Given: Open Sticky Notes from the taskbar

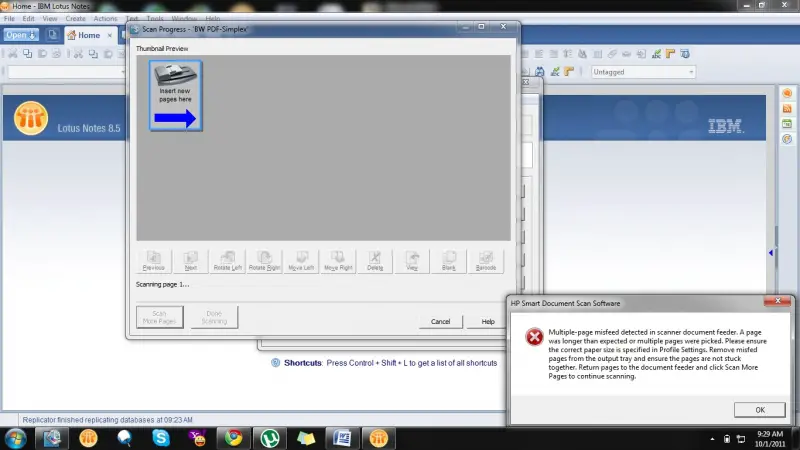Looking at the screenshot, I should coord(306,438).
